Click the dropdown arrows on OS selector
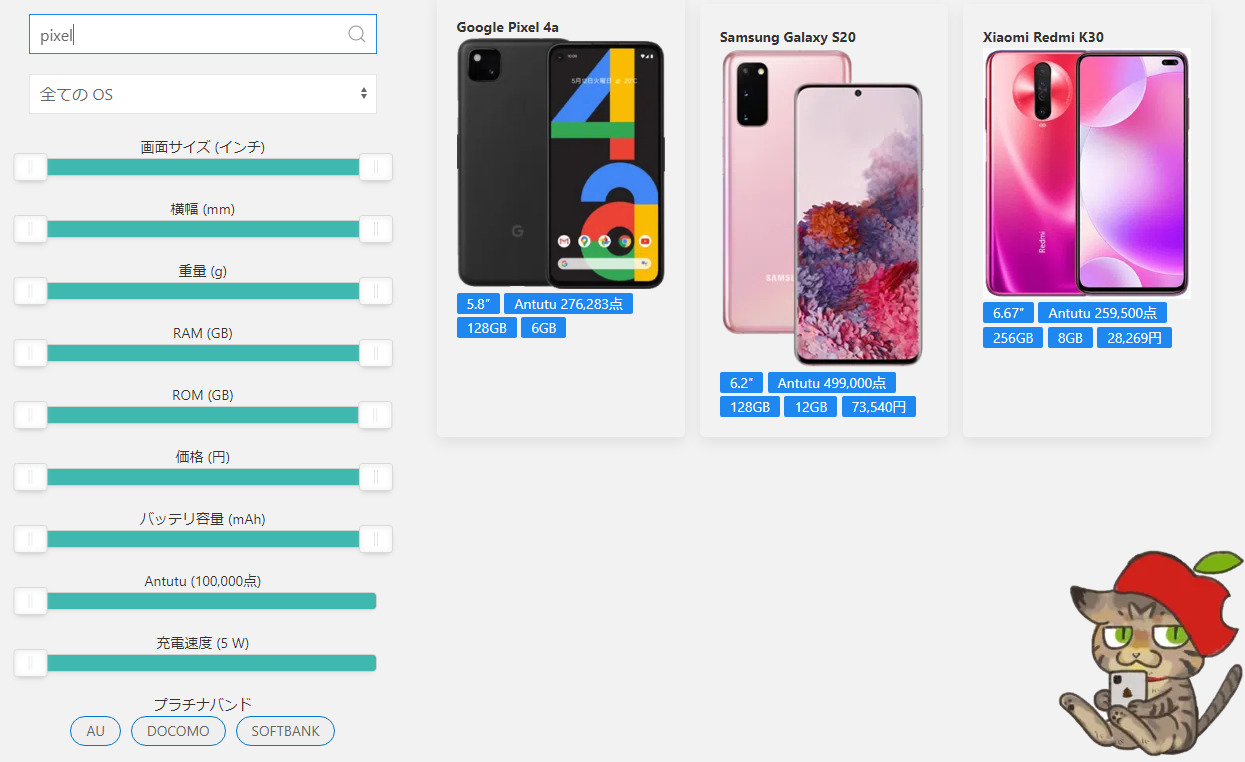Screen dimensions: 1245x762 [x=364, y=94]
